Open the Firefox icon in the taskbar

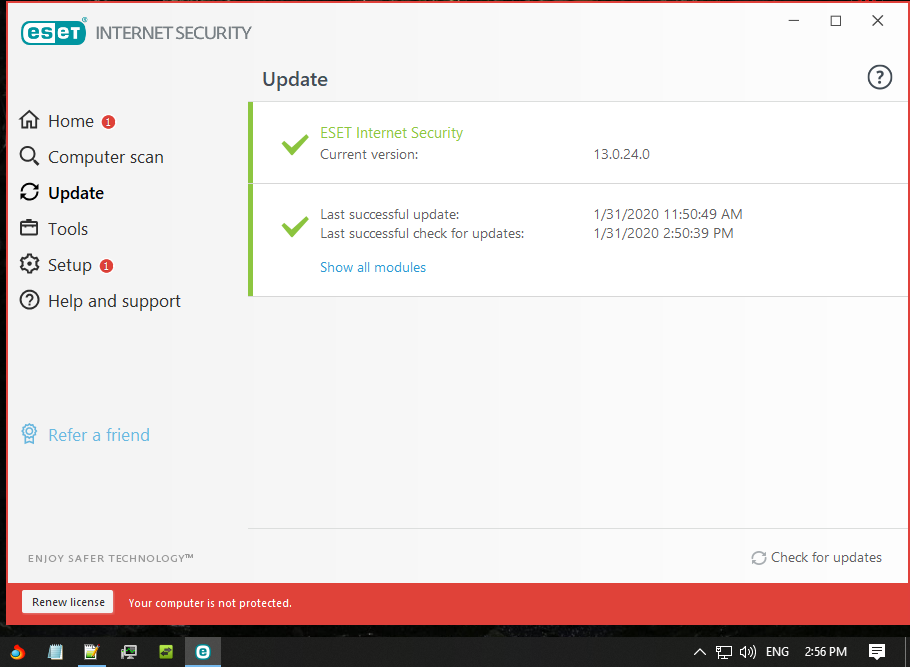(x=17, y=652)
